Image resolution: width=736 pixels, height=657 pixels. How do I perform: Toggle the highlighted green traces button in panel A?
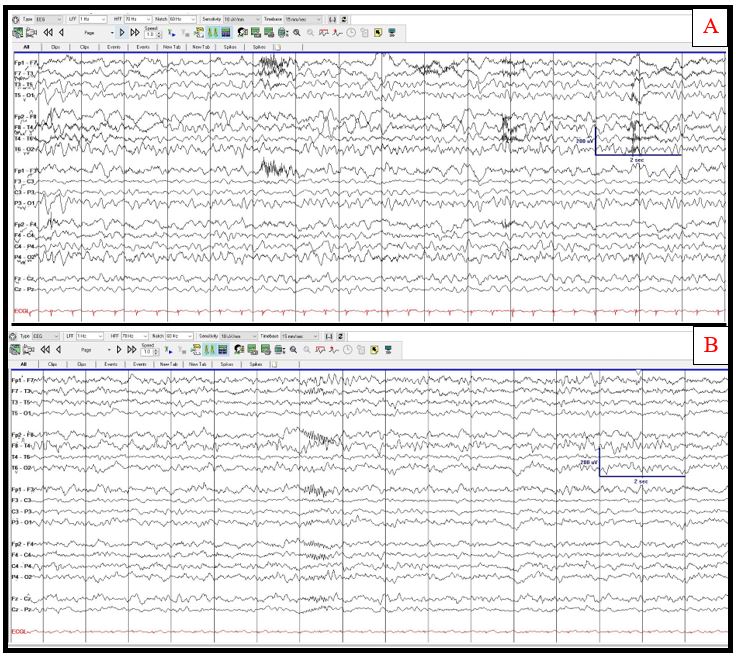(x=212, y=33)
